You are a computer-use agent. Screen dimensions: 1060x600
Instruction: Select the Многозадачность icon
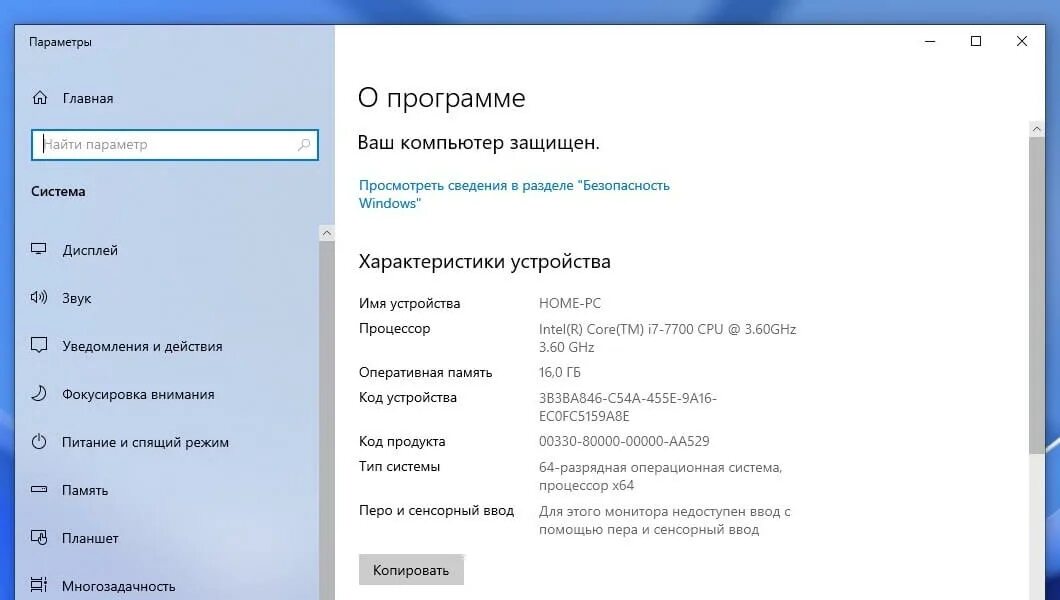click(x=39, y=585)
